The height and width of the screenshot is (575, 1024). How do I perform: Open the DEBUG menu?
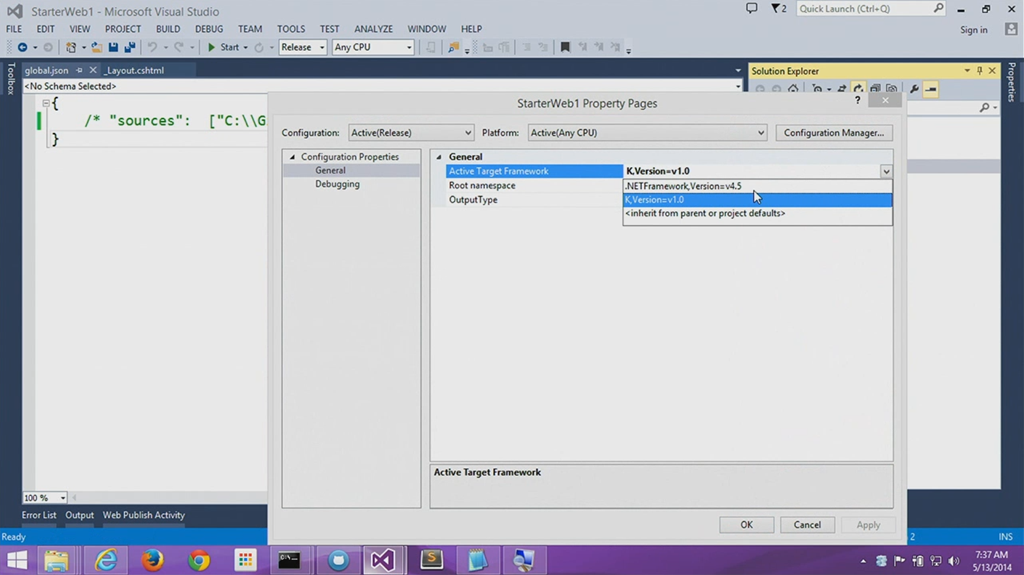click(x=209, y=29)
